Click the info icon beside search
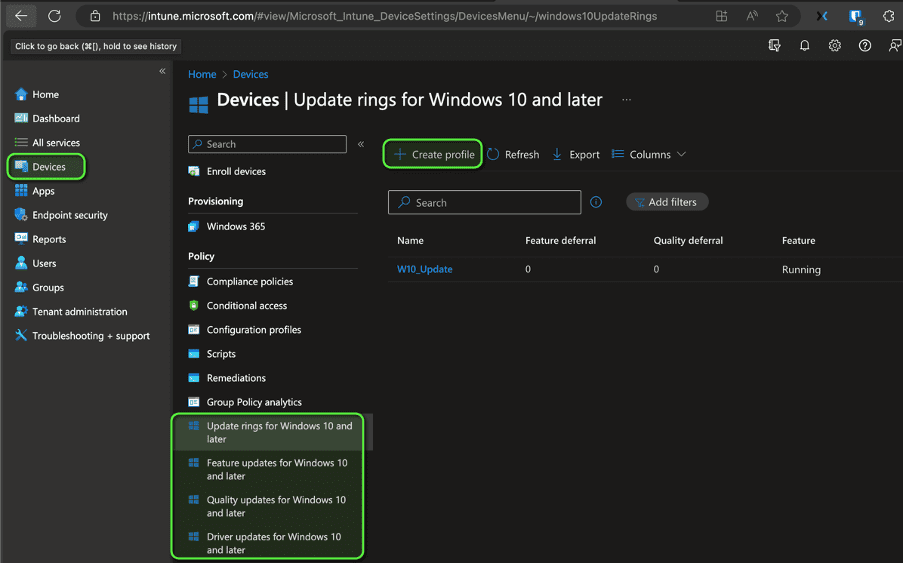904x564 pixels. (596, 202)
